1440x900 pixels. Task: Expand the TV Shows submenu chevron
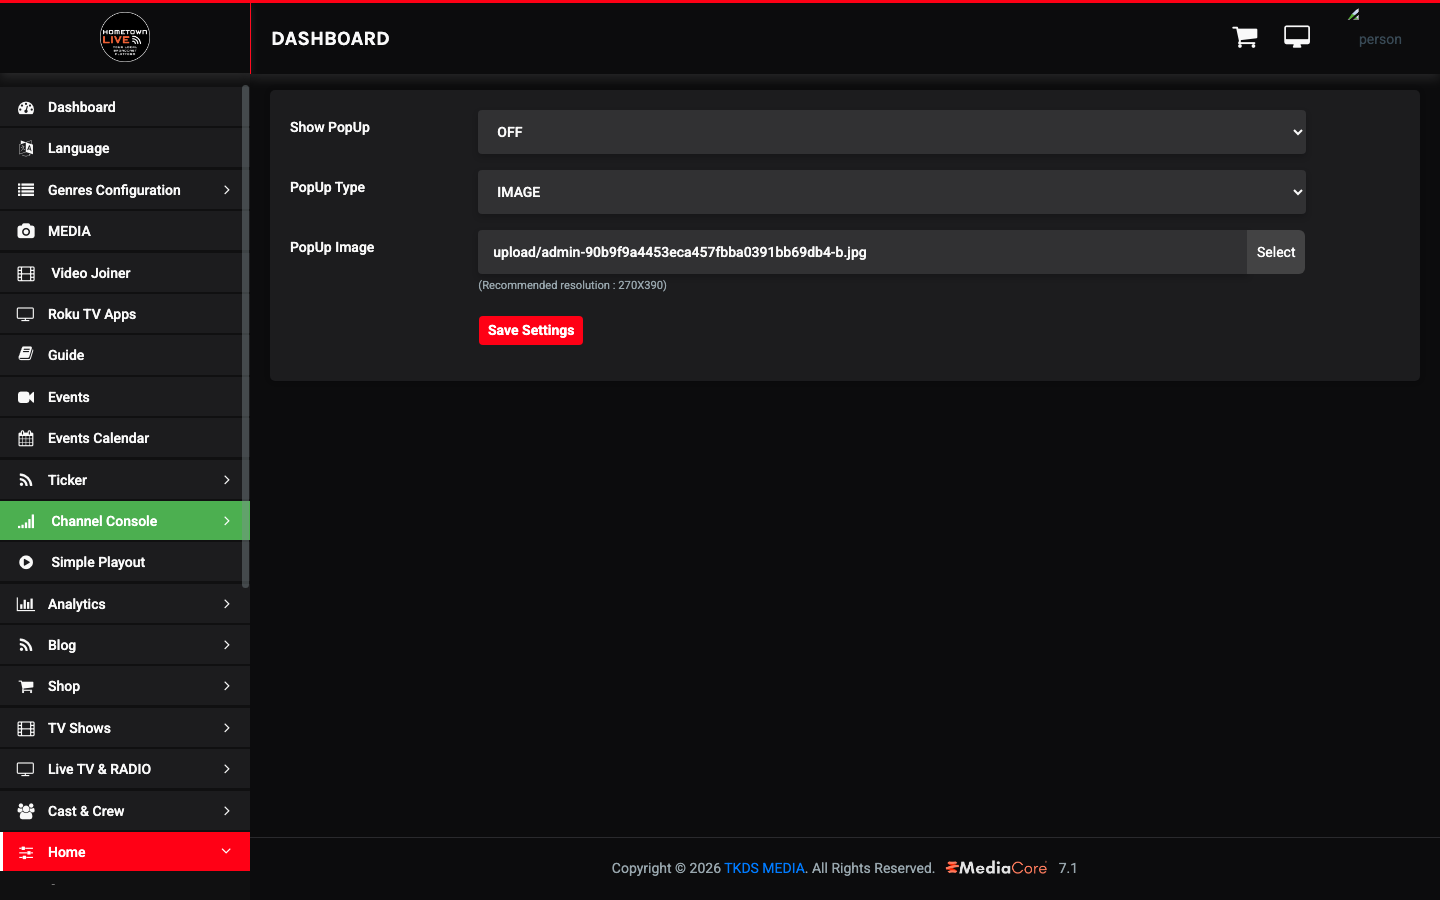pos(227,728)
